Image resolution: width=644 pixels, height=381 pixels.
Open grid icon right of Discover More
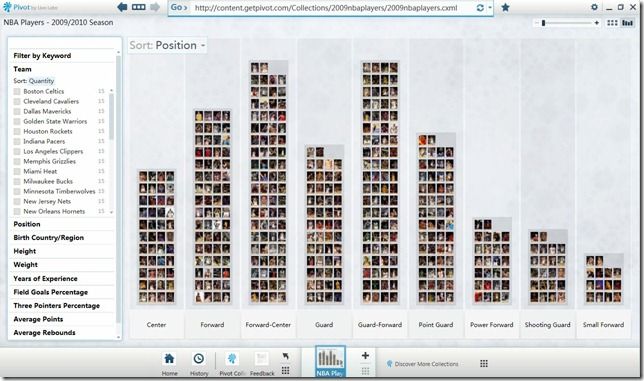tap(484, 363)
